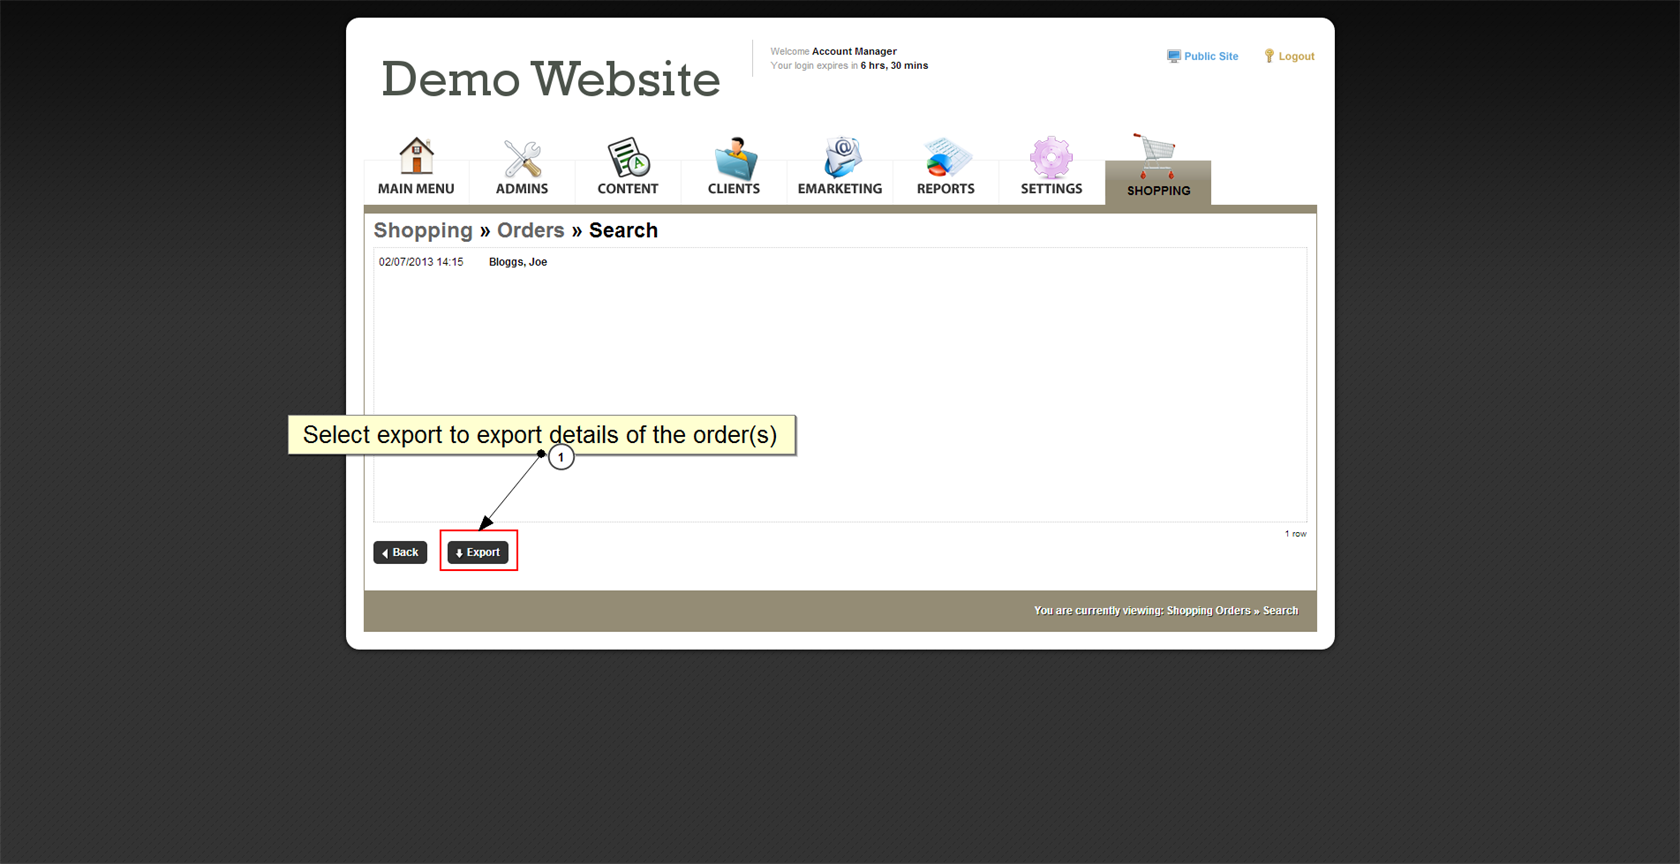Go to the REPORTS tab label
Screen dimensions: 1680x864
point(945,189)
